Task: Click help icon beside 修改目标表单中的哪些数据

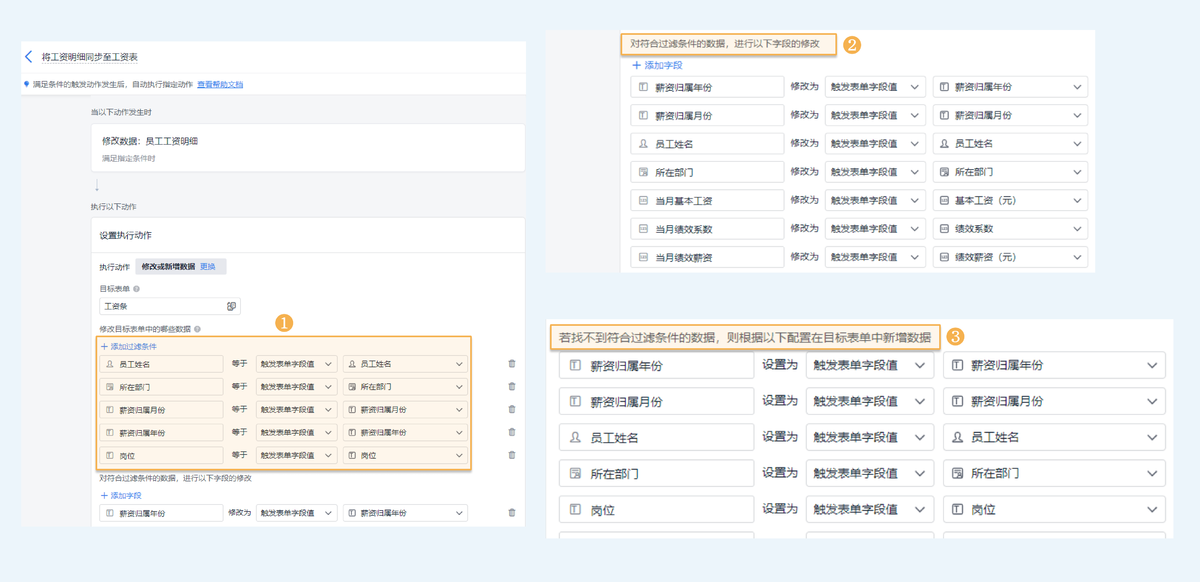Action: coord(198,329)
